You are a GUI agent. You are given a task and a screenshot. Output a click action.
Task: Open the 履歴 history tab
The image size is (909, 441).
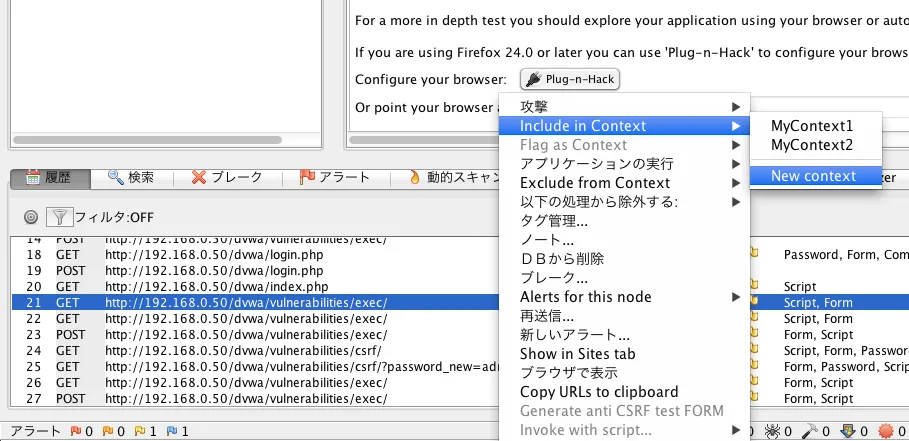coord(49,178)
